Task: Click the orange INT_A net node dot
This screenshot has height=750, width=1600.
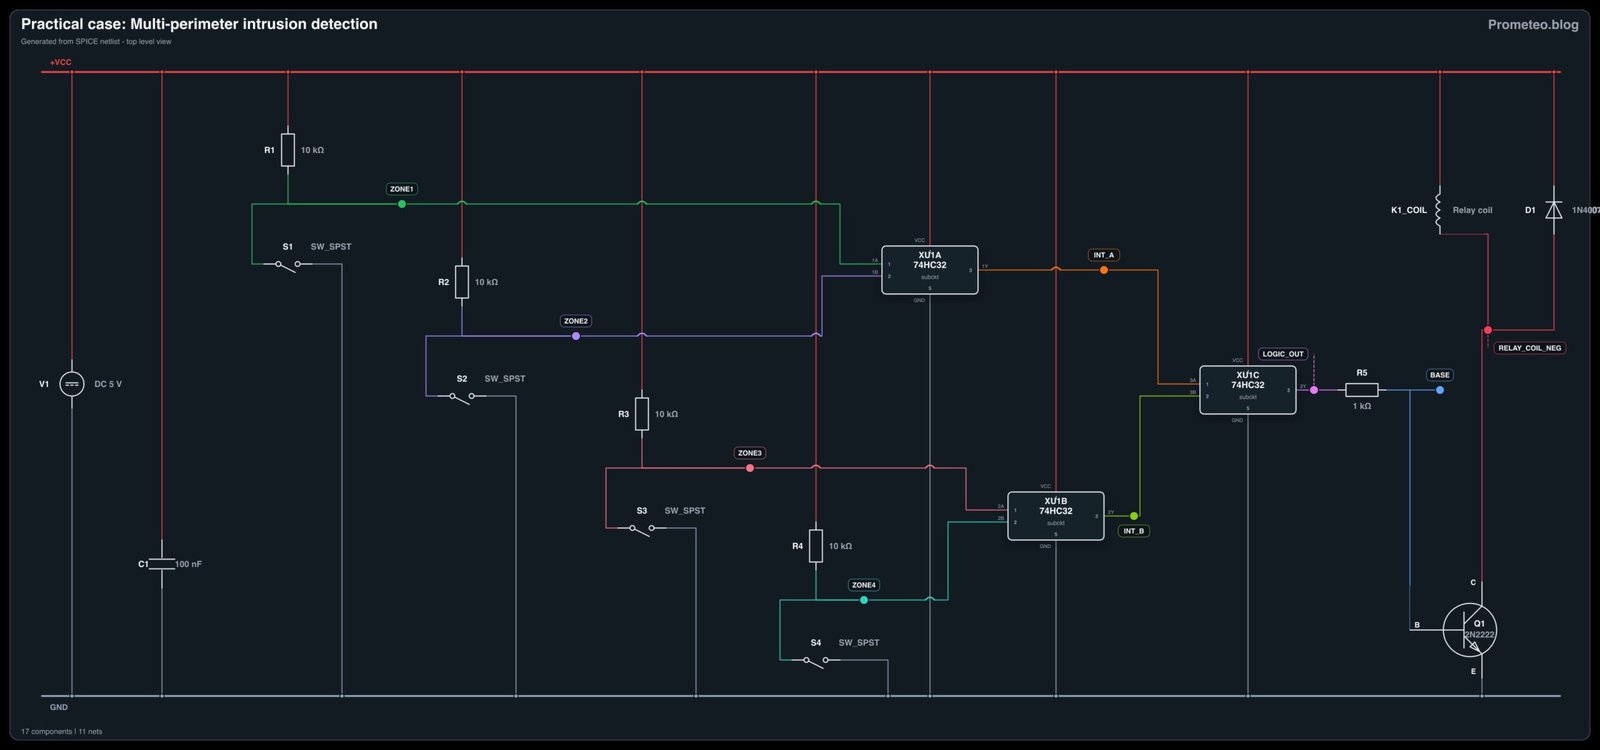Action: 1104,270
